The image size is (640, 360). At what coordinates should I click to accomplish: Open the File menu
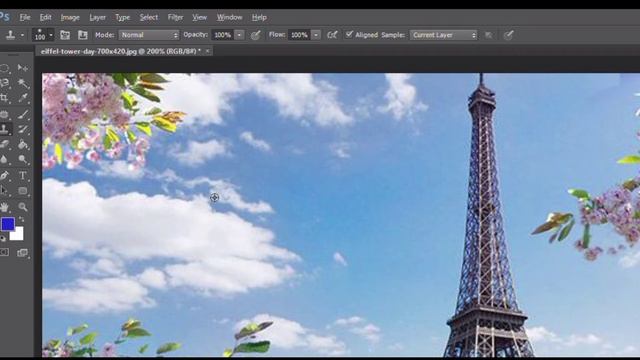pyautogui.click(x=25, y=18)
